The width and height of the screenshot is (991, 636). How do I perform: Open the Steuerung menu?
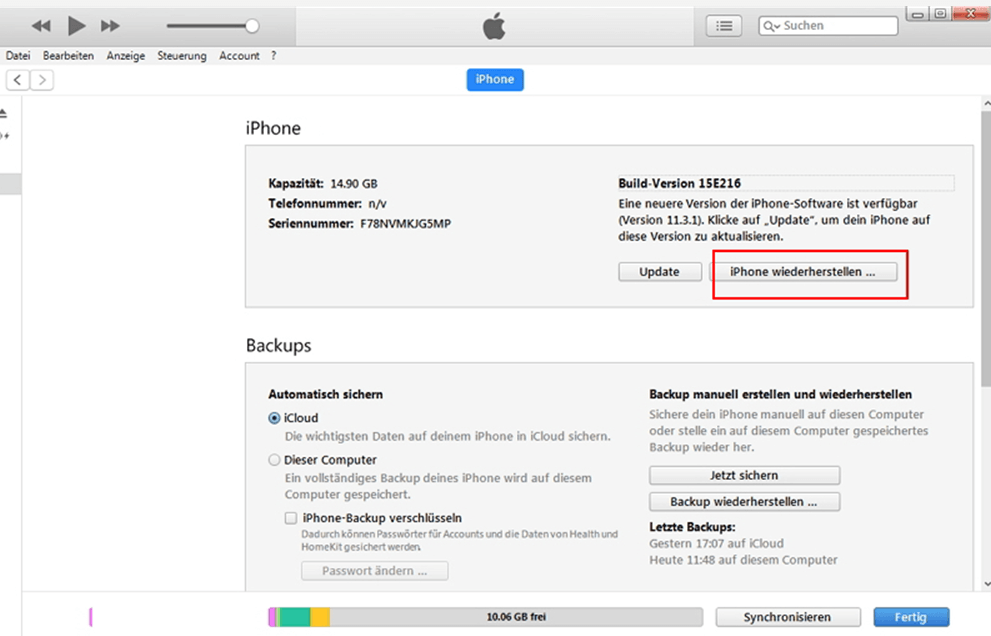182,56
